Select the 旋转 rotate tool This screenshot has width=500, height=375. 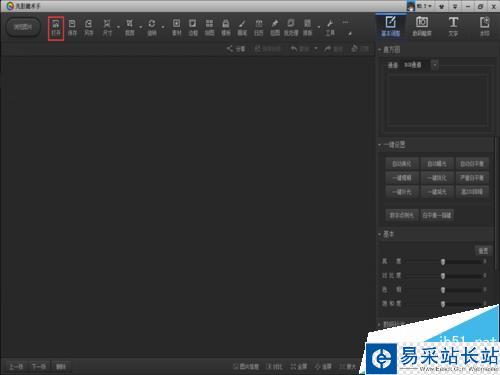click(x=152, y=28)
